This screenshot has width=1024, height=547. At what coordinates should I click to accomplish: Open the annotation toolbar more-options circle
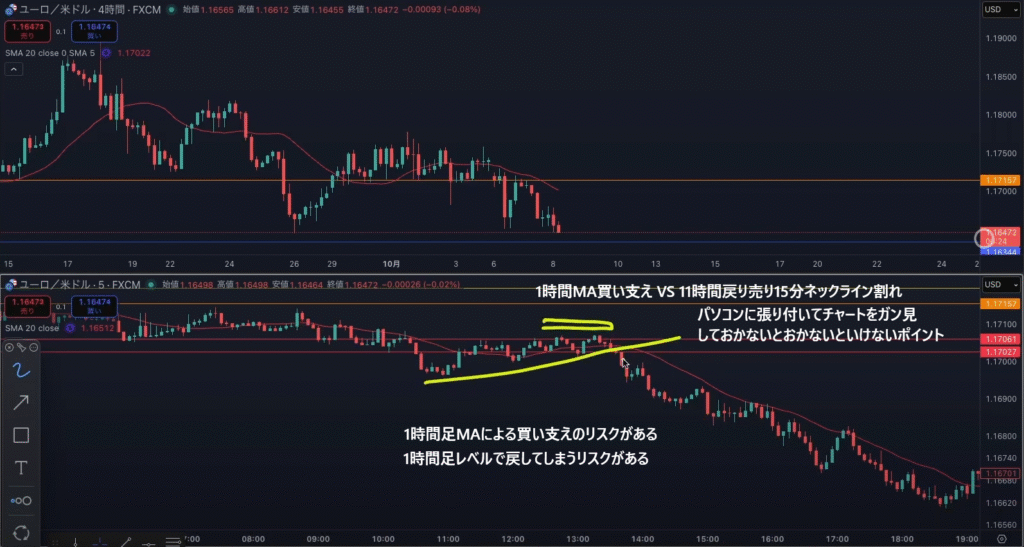click(33, 347)
